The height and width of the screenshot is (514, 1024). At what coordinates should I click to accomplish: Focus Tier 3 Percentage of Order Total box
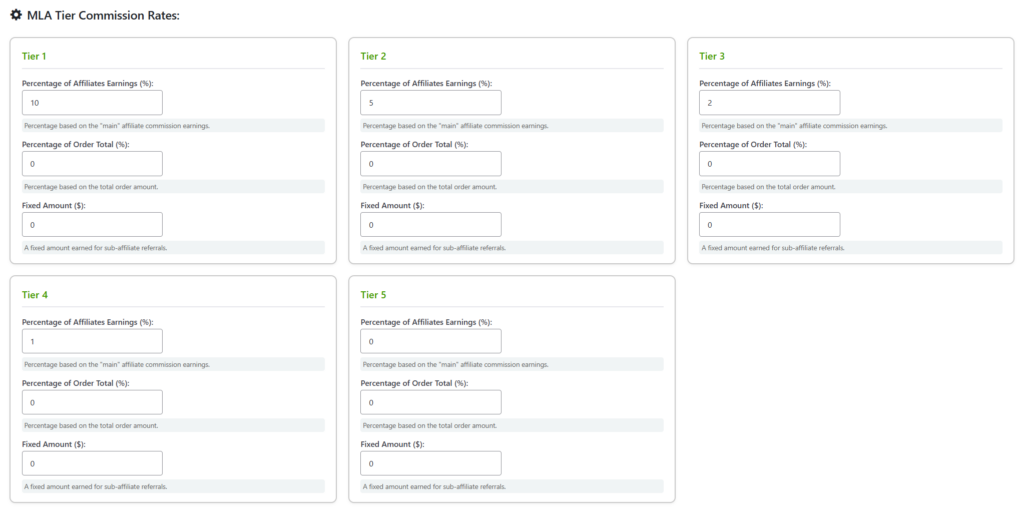(769, 164)
